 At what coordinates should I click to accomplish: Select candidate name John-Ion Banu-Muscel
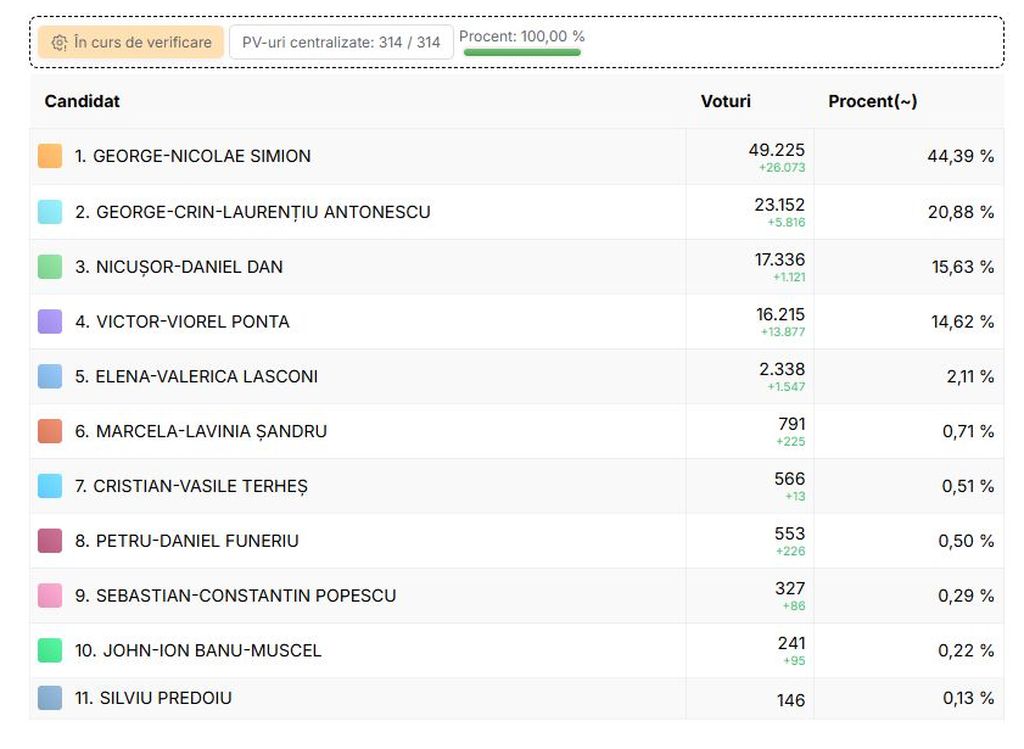coord(198,651)
